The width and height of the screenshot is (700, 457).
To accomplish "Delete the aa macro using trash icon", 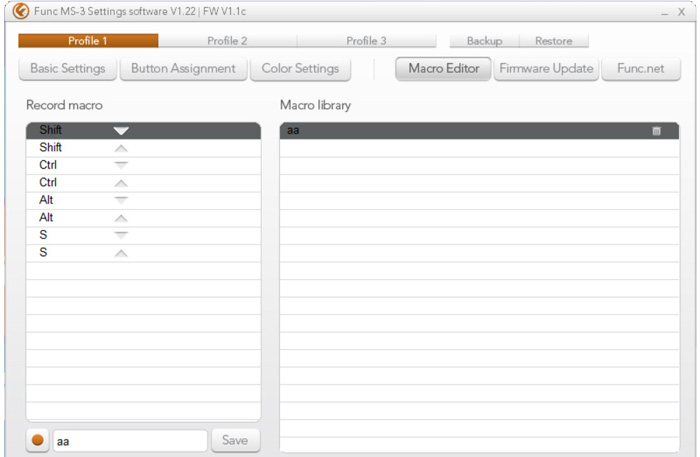I will pyautogui.click(x=657, y=131).
